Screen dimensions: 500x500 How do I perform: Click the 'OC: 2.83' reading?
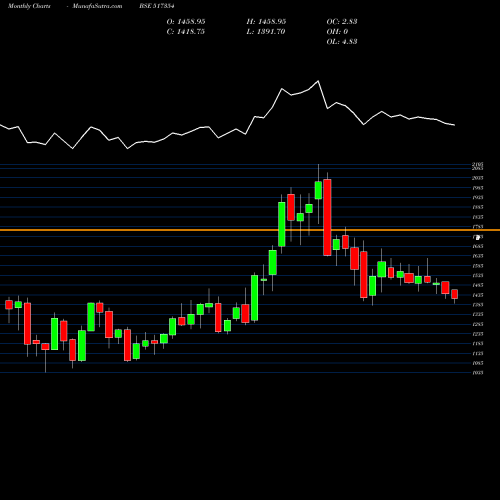(x=342, y=22)
